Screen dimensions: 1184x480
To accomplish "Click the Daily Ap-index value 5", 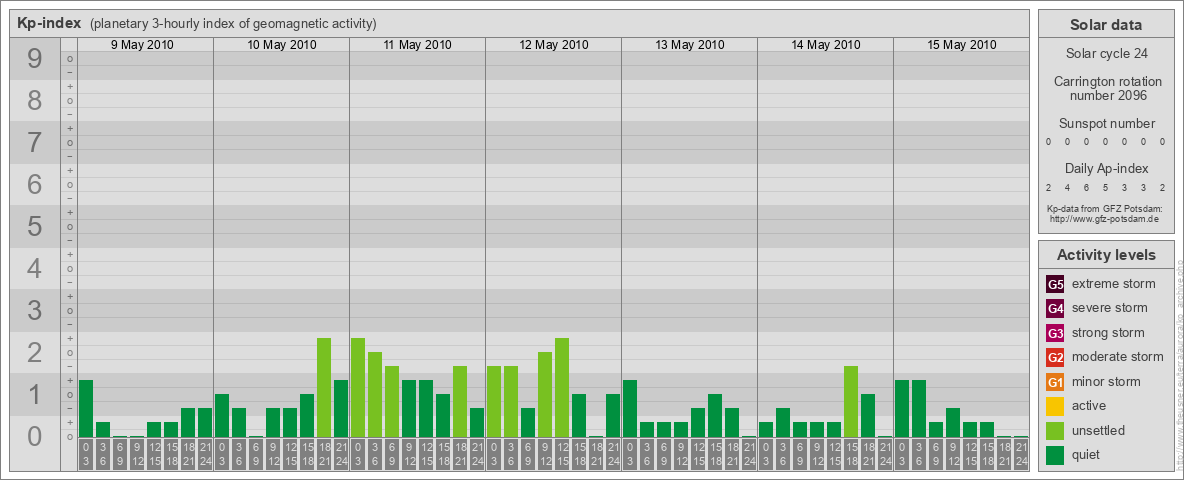I will (1105, 187).
